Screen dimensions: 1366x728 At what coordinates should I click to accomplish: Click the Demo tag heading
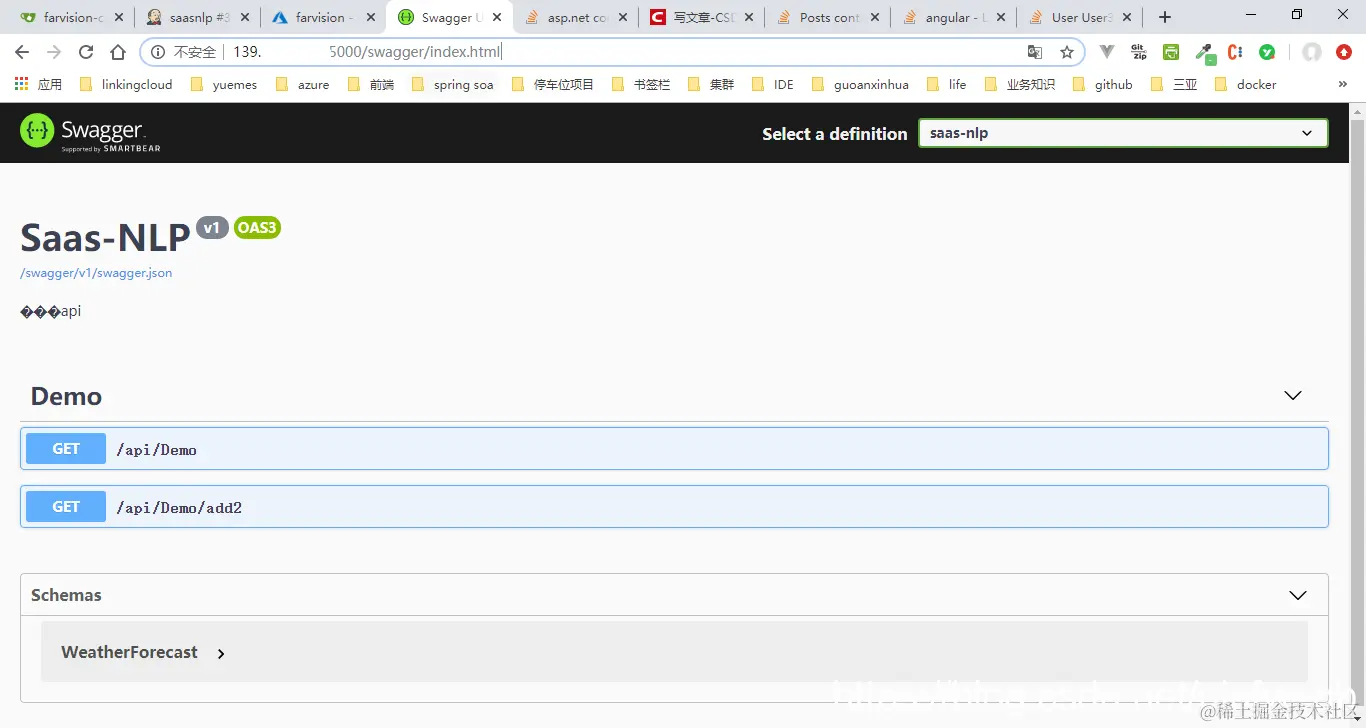(x=66, y=396)
